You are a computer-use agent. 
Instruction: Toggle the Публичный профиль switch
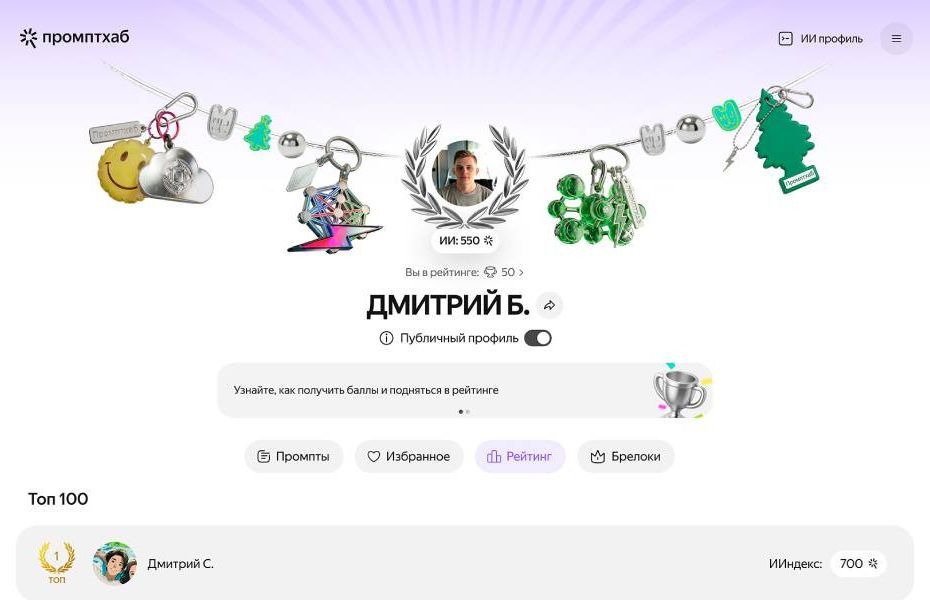click(x=538, y=339)
